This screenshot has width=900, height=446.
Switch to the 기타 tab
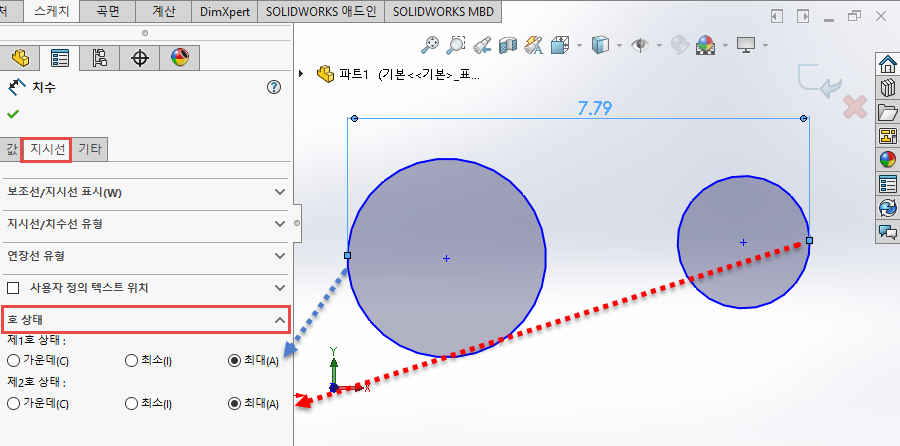90,149
